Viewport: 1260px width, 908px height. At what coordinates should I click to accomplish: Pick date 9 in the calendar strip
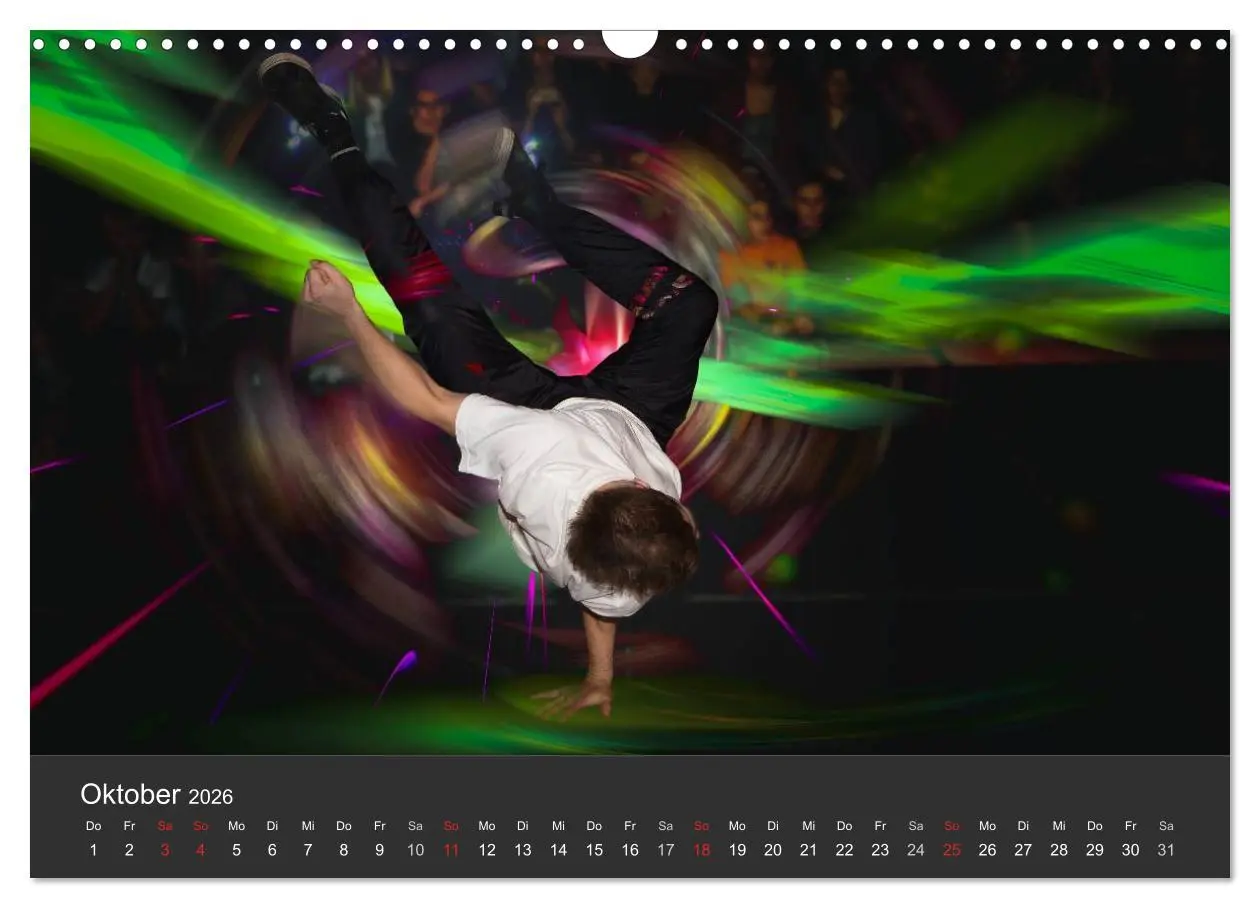(379, 850)
